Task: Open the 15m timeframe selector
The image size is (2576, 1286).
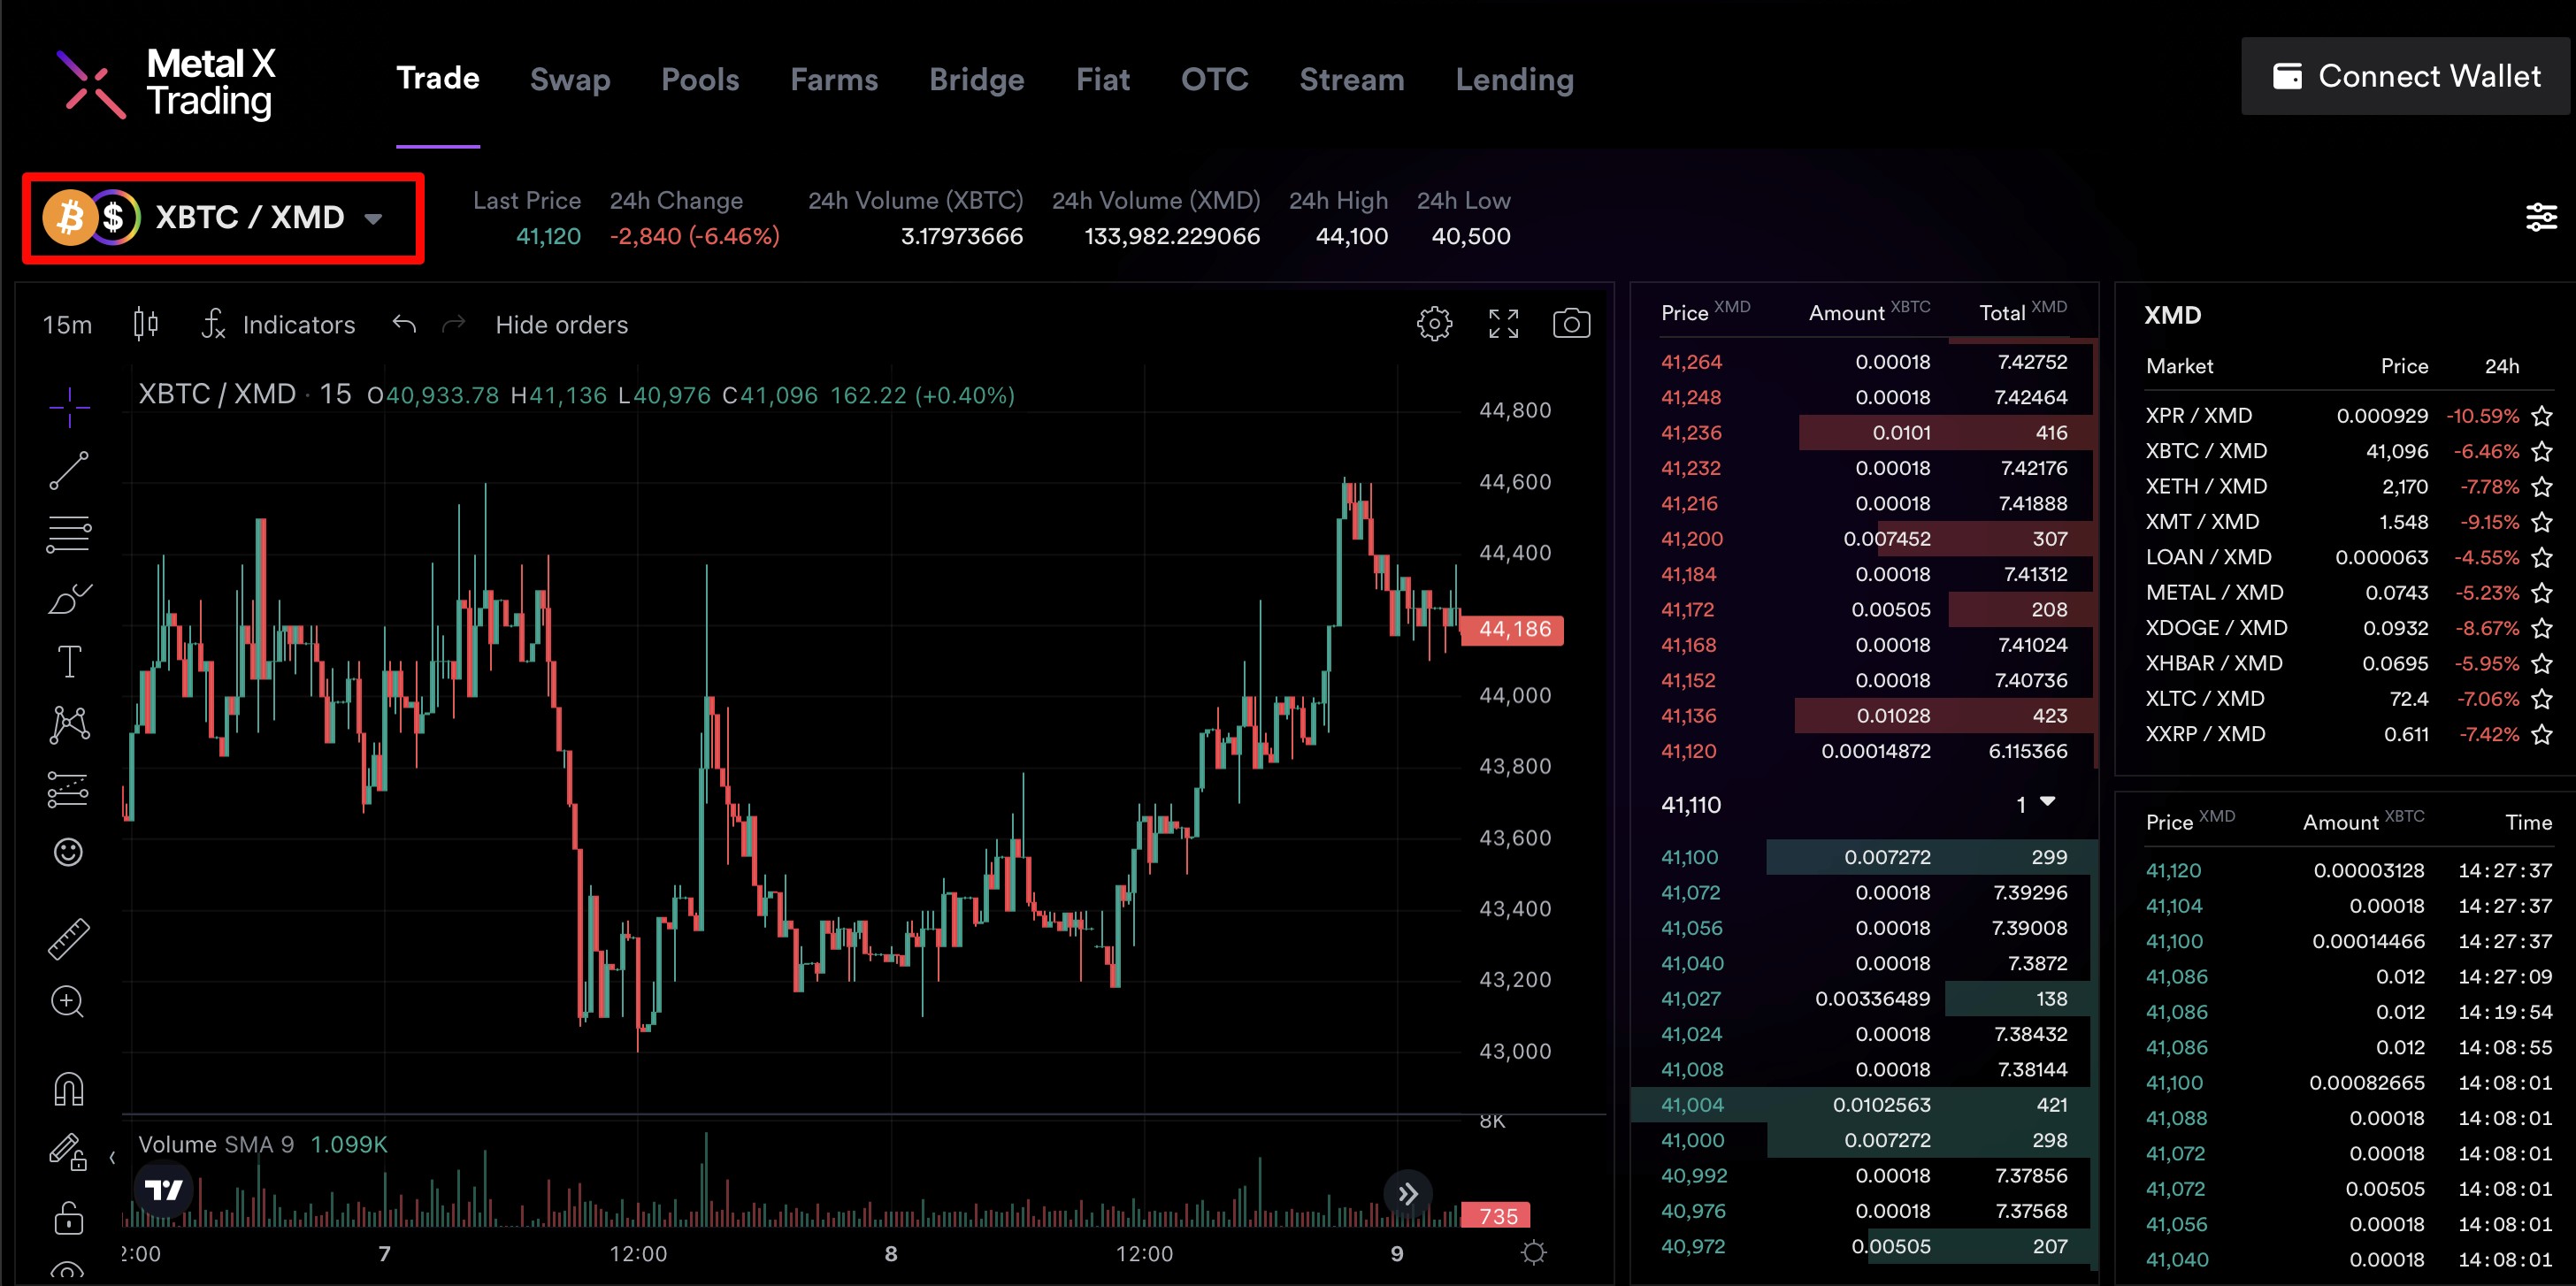Action: [67, 325]
